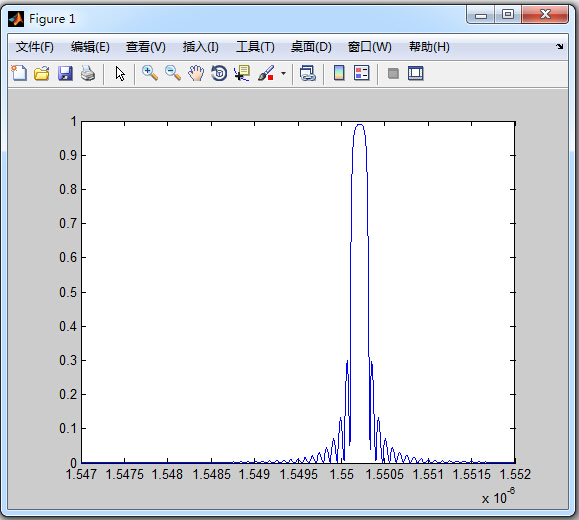
Task: Activate the Zoom In magnifier tool
Action: tap(150, 73)
